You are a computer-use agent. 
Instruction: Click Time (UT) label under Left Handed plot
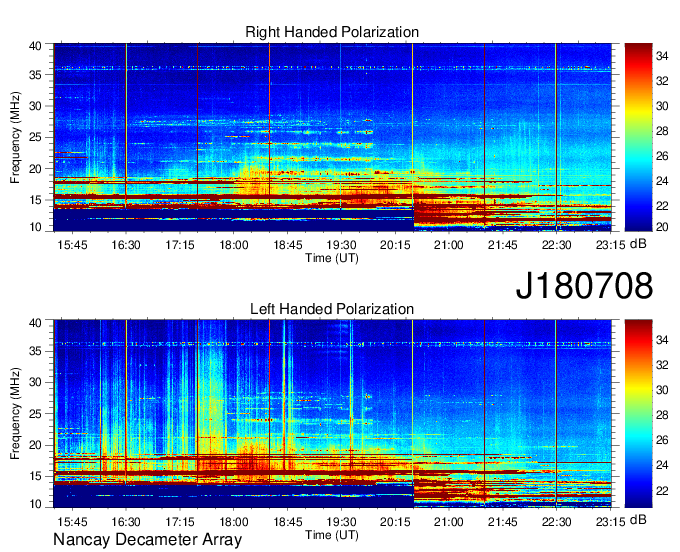tap(332, 535)
